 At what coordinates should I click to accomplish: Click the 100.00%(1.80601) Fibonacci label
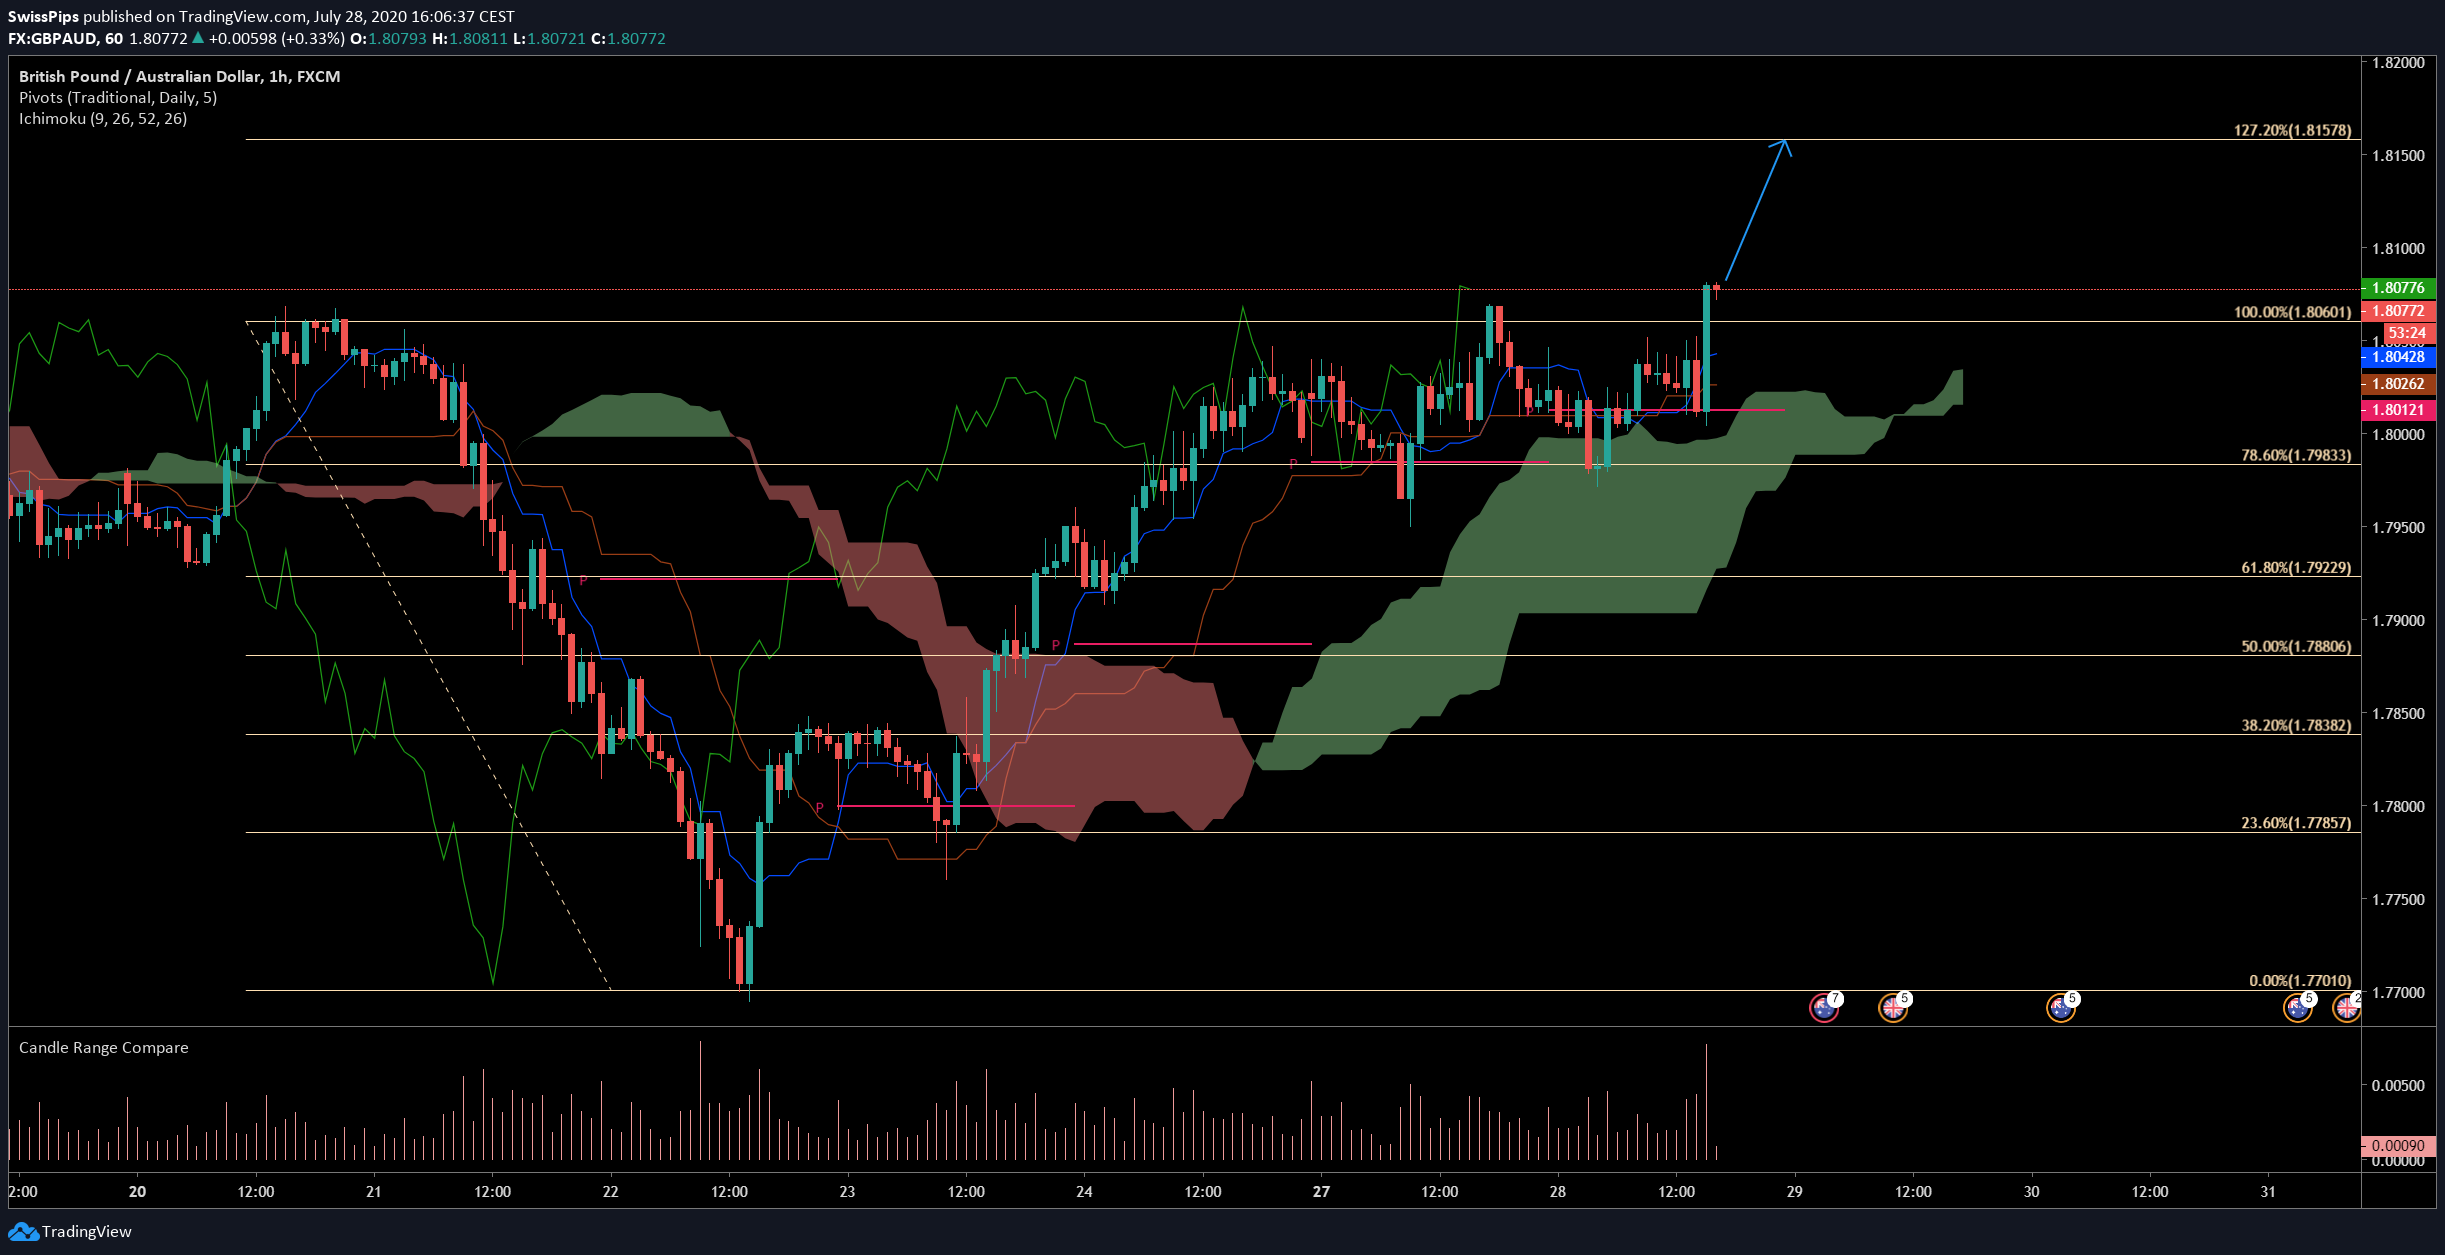(2293, 312)
